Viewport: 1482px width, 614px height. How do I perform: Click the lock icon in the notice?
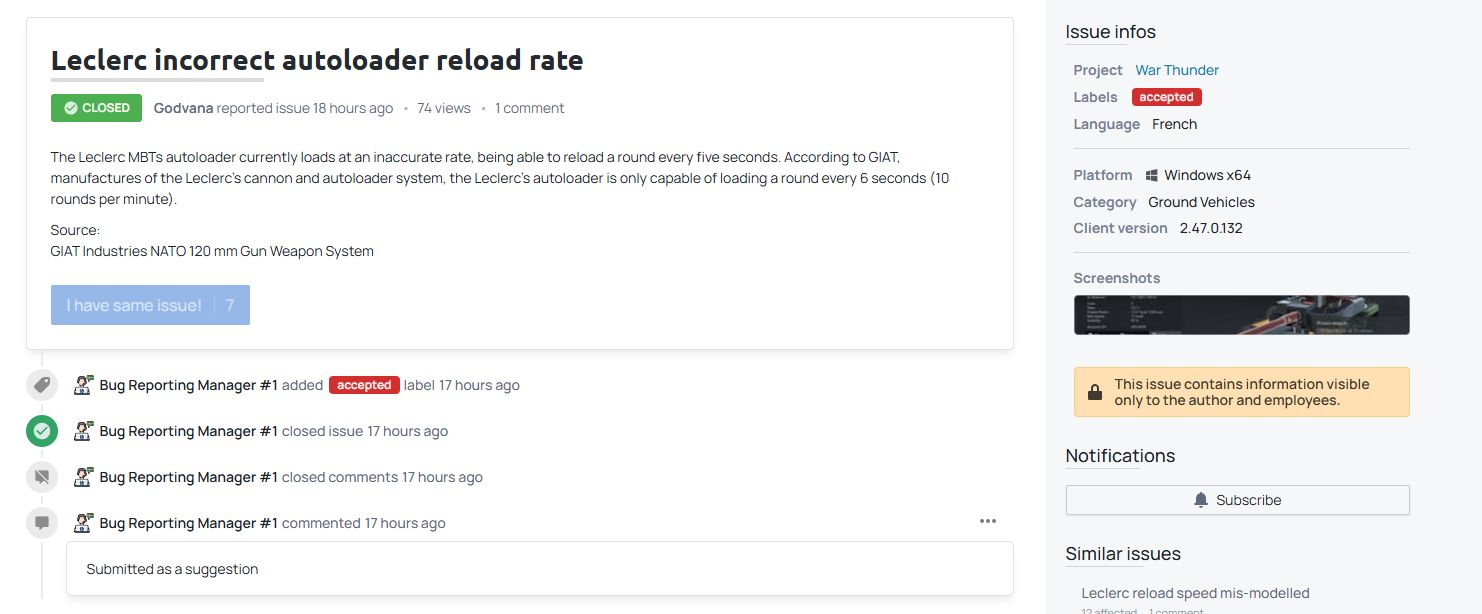tap(1095, 392)
